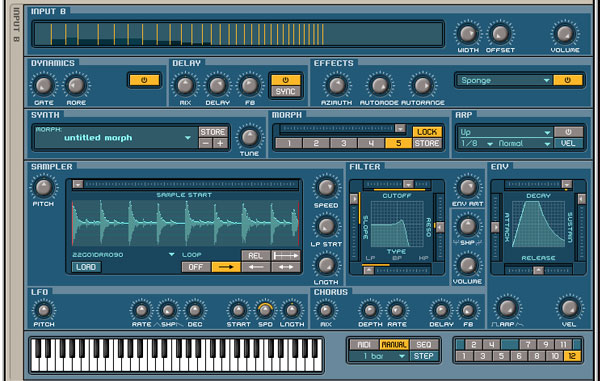Switch to MIDI mode tab
Image resolution: width=600 pixels, height=381 pixels.
click(364, 345)
